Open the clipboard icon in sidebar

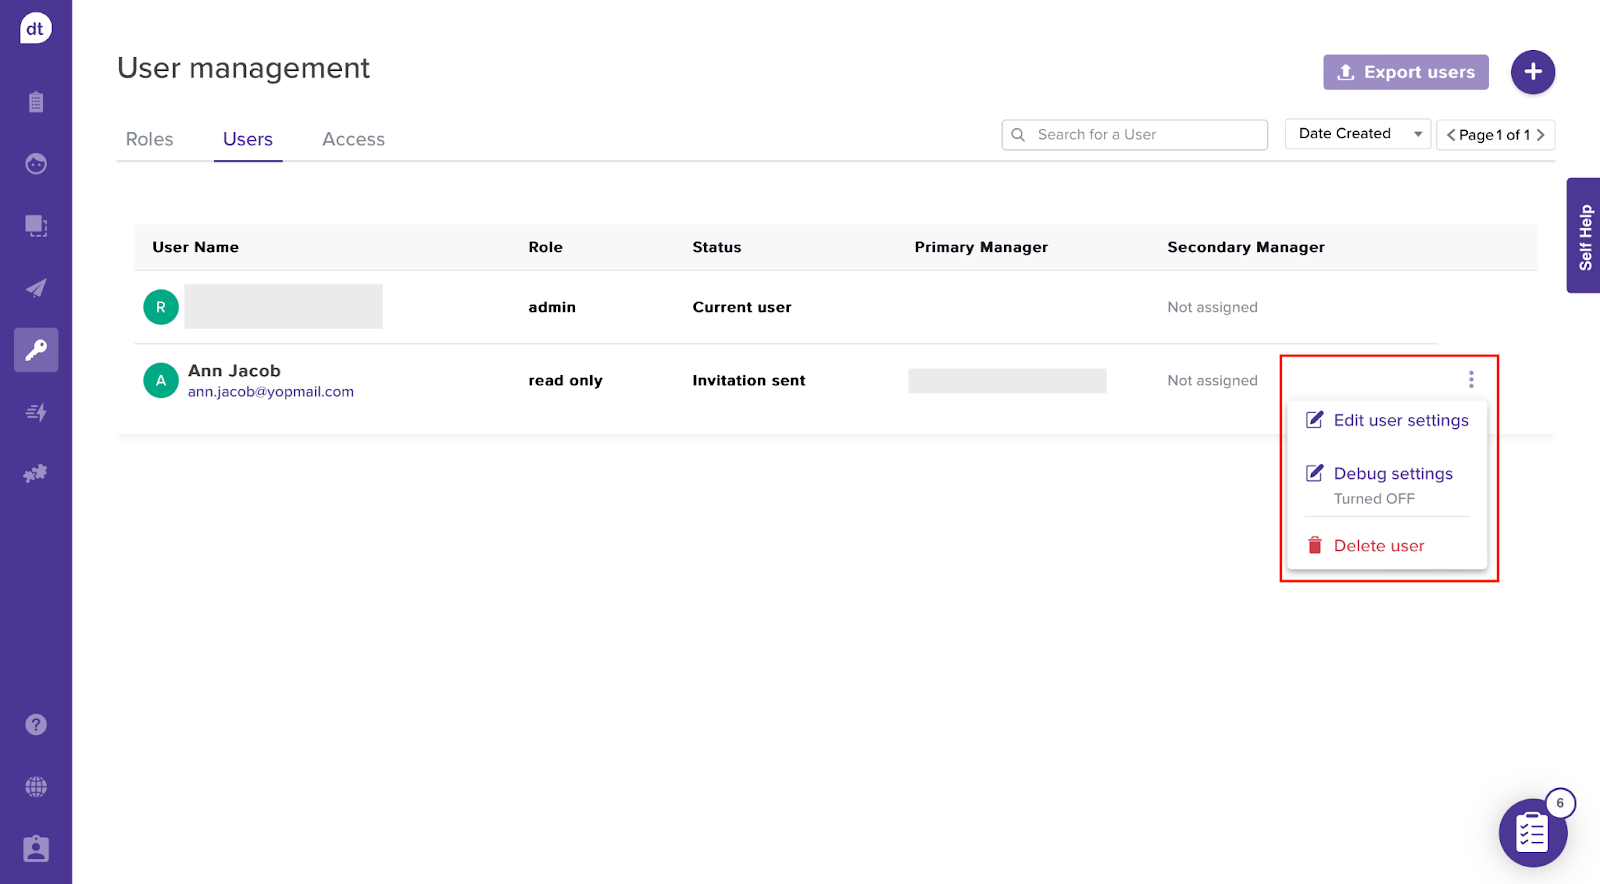point(36,102)
